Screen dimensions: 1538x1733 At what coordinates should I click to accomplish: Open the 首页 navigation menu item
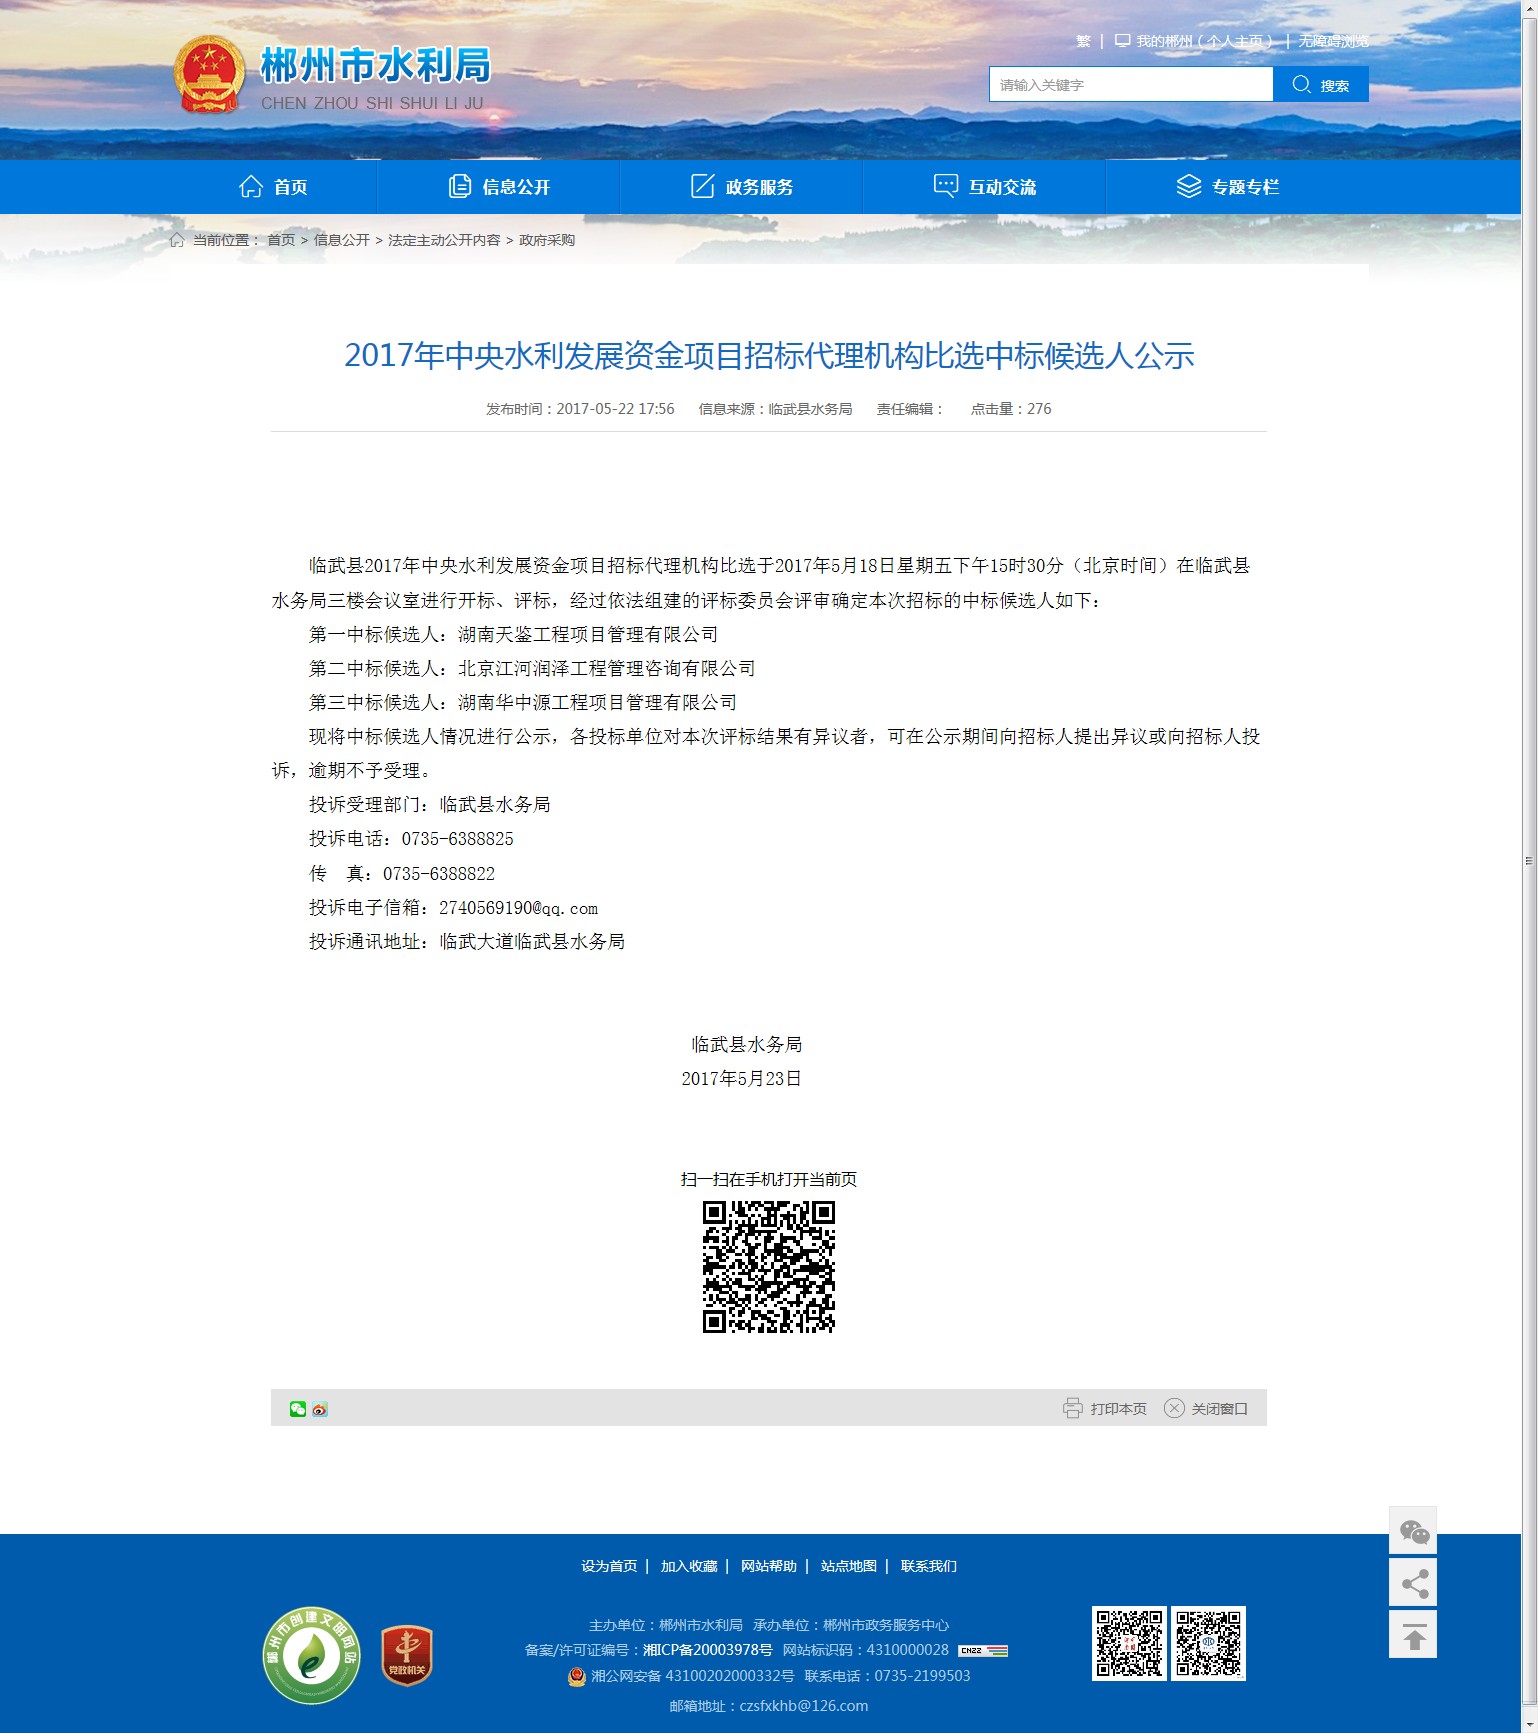click(273, 187)
